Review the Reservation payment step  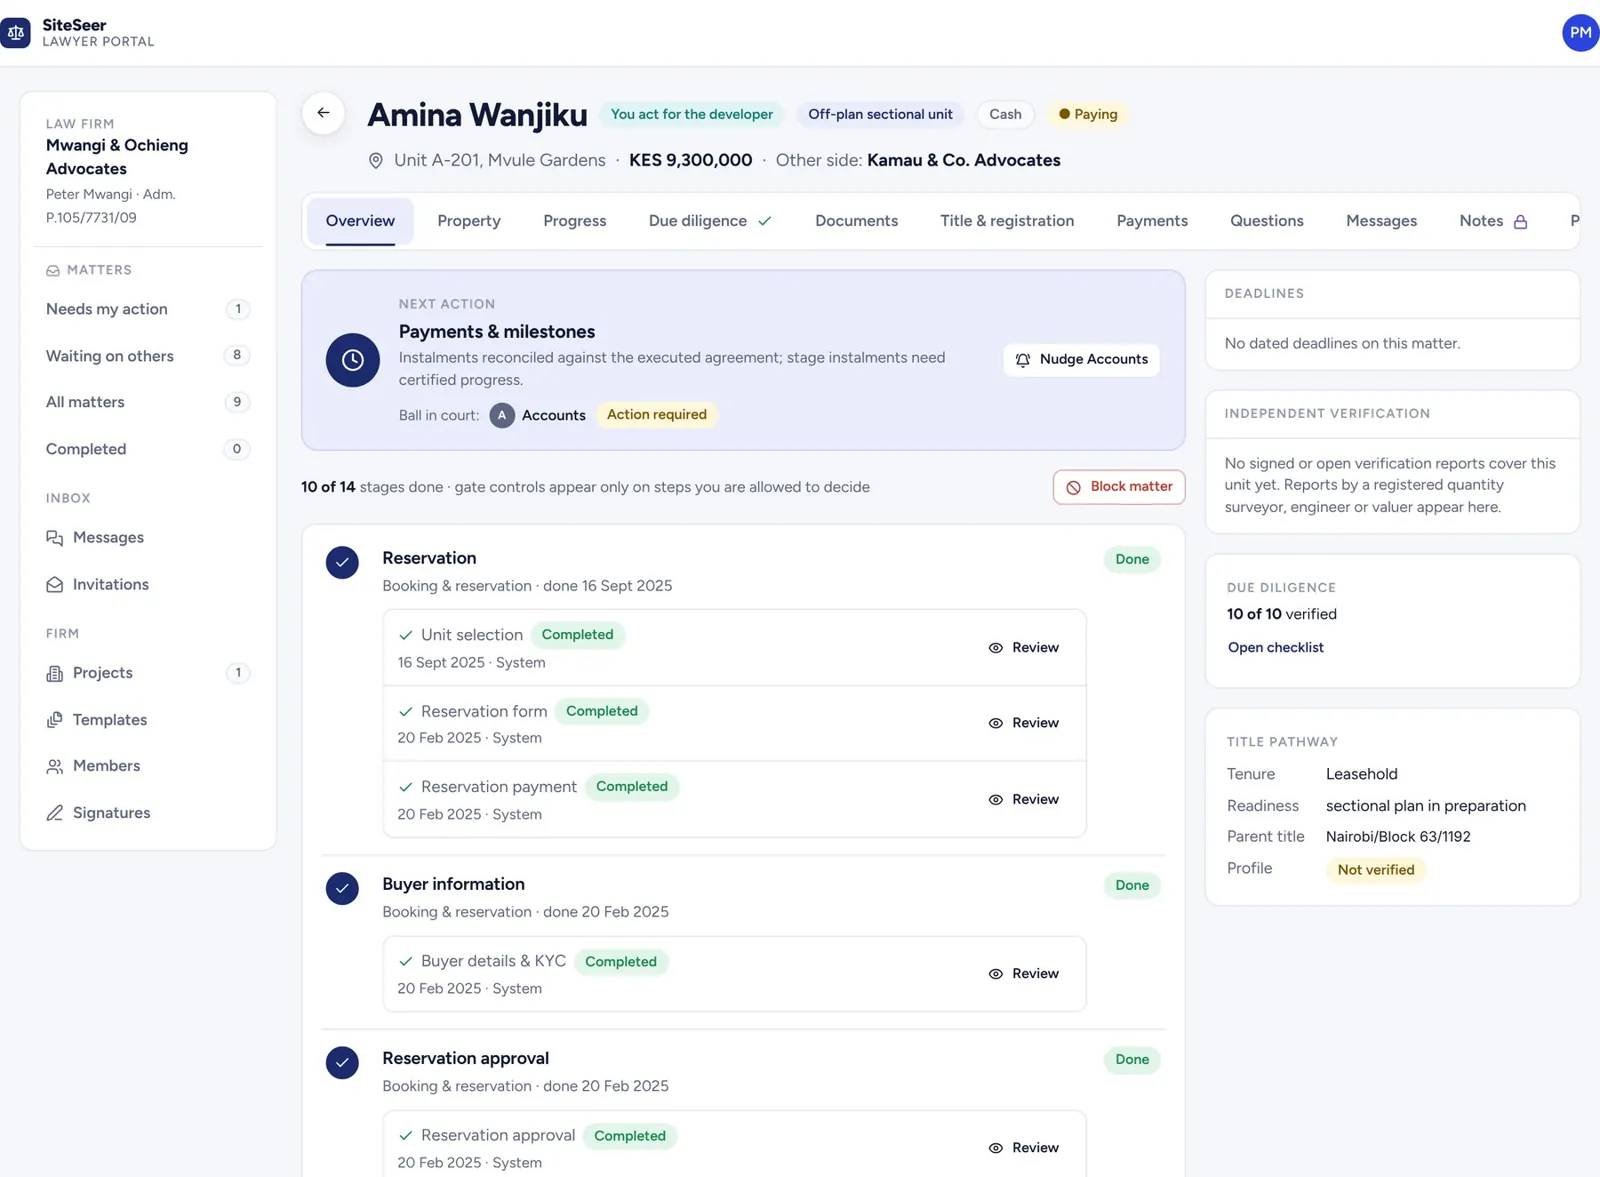(1023, 800)
